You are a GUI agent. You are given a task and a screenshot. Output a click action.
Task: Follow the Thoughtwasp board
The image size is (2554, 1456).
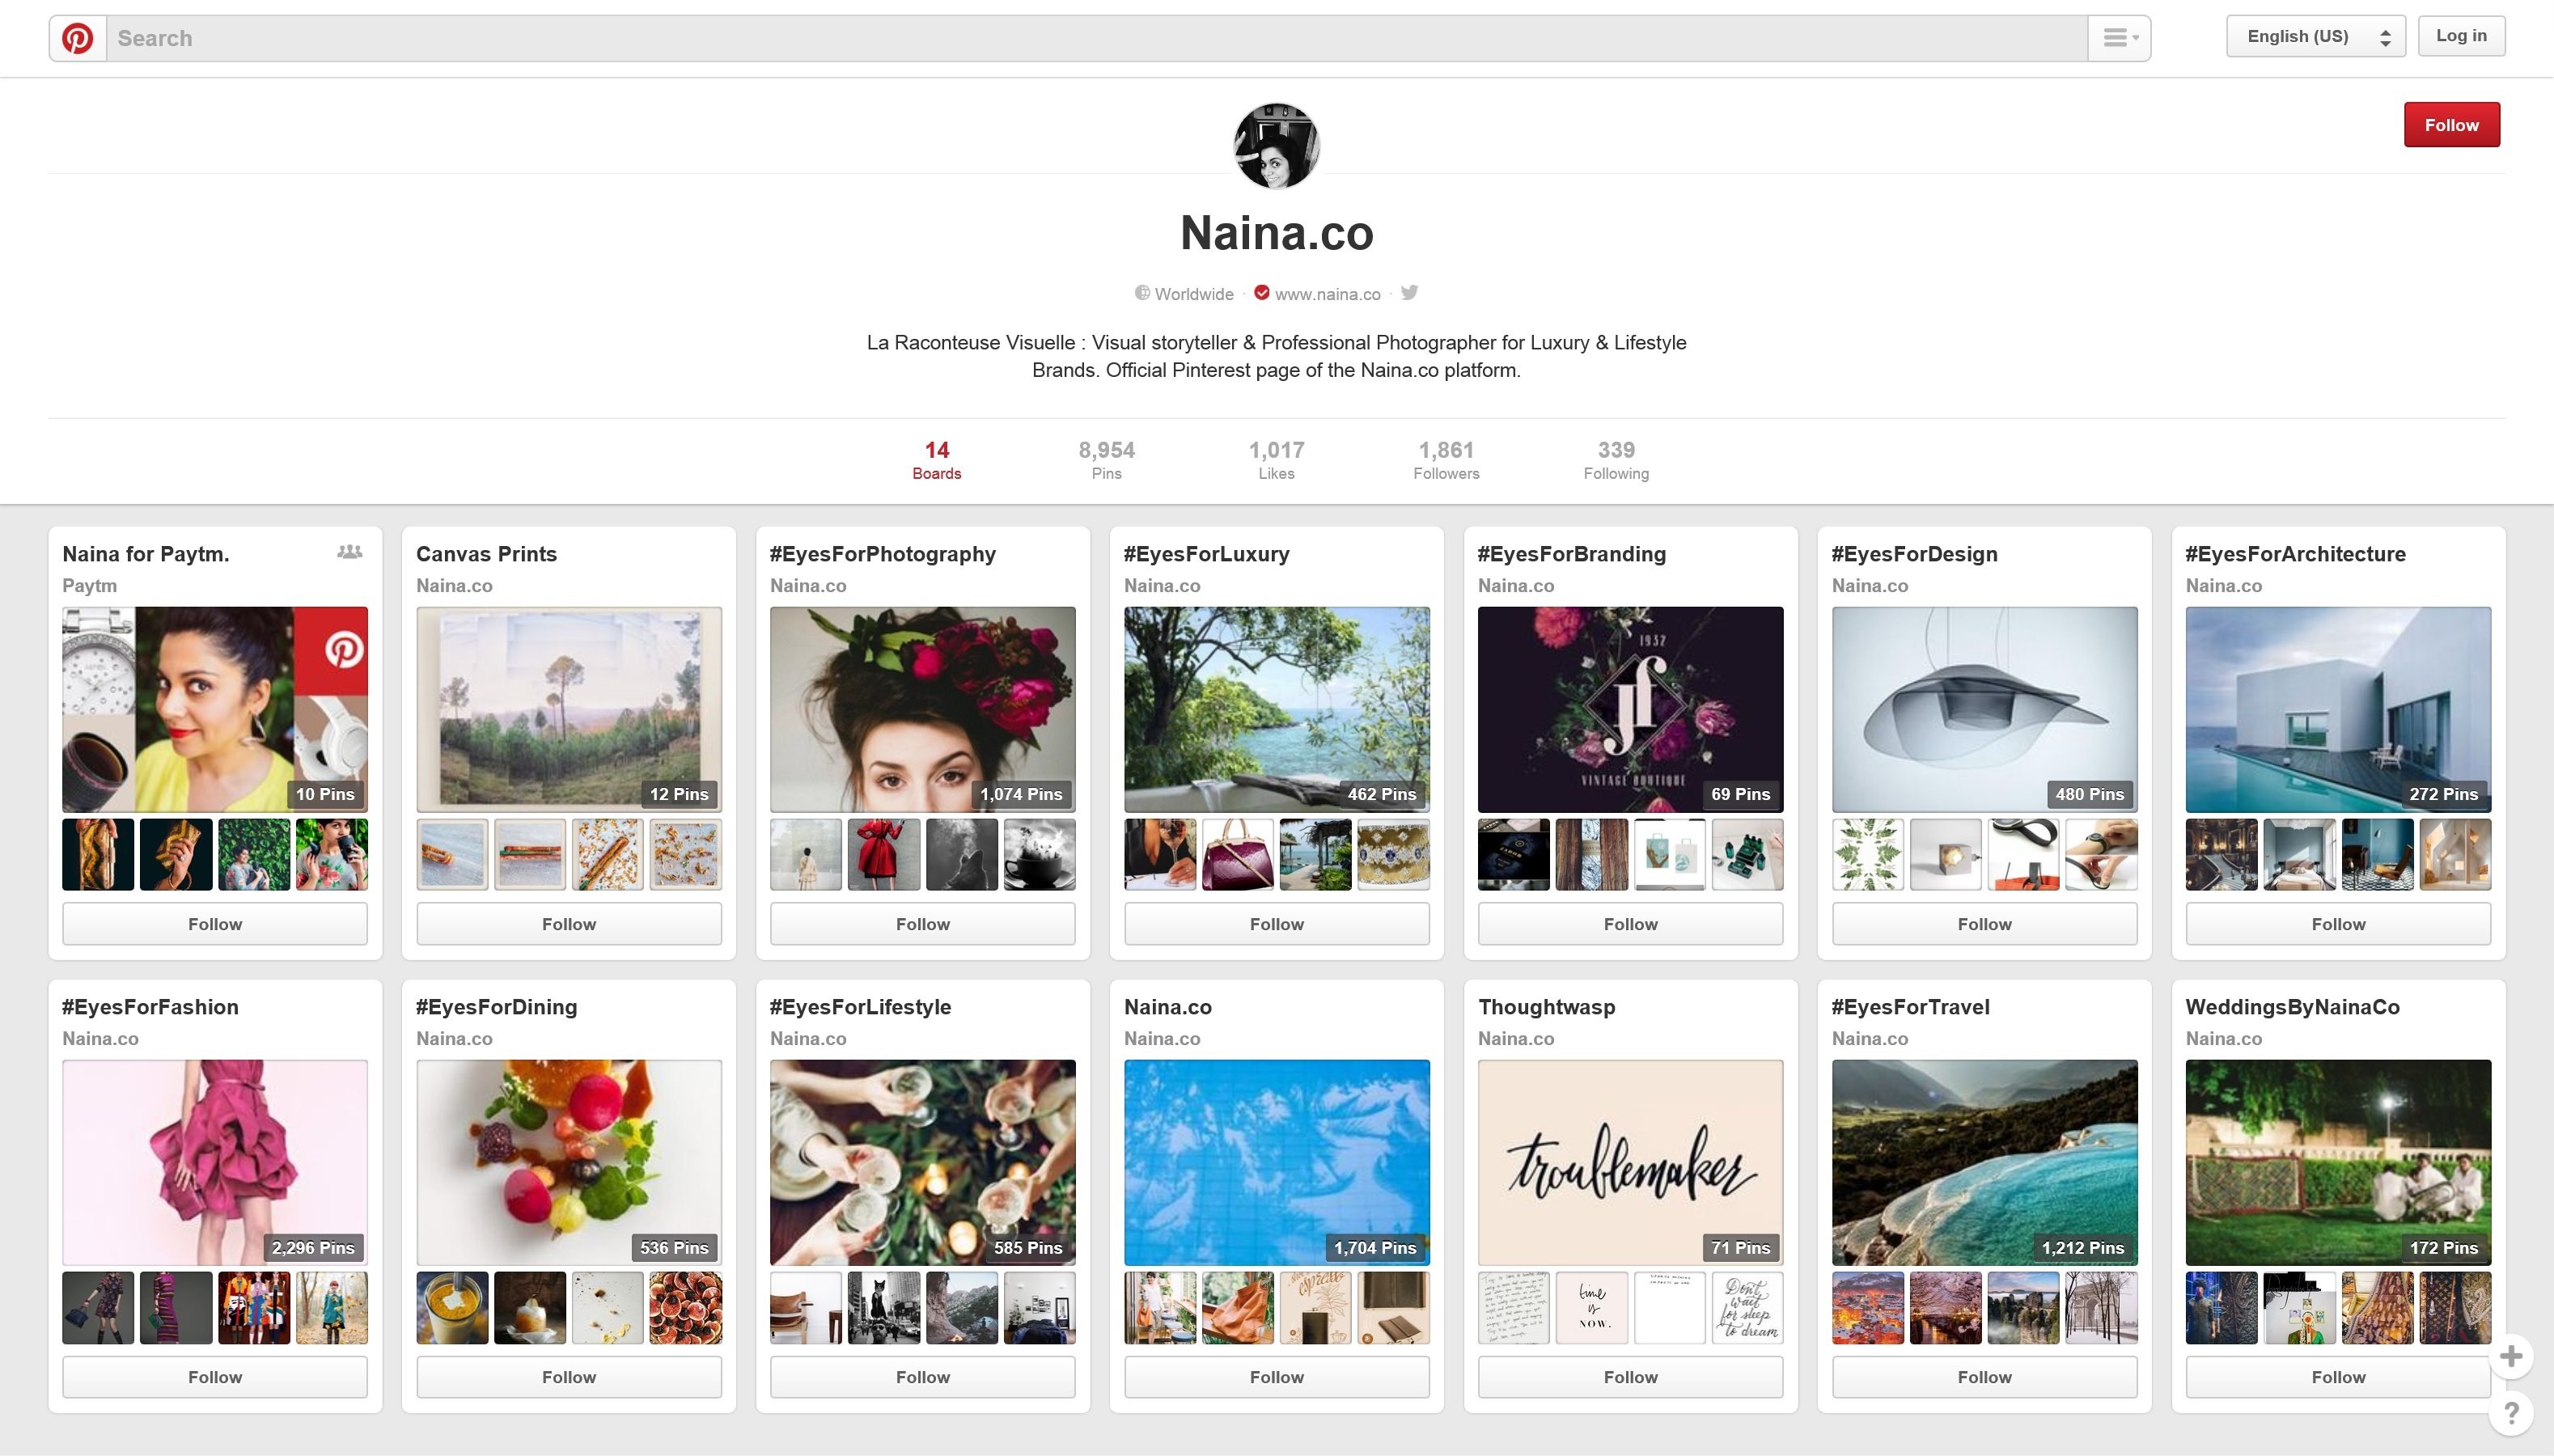[x=1631, y=1377]
